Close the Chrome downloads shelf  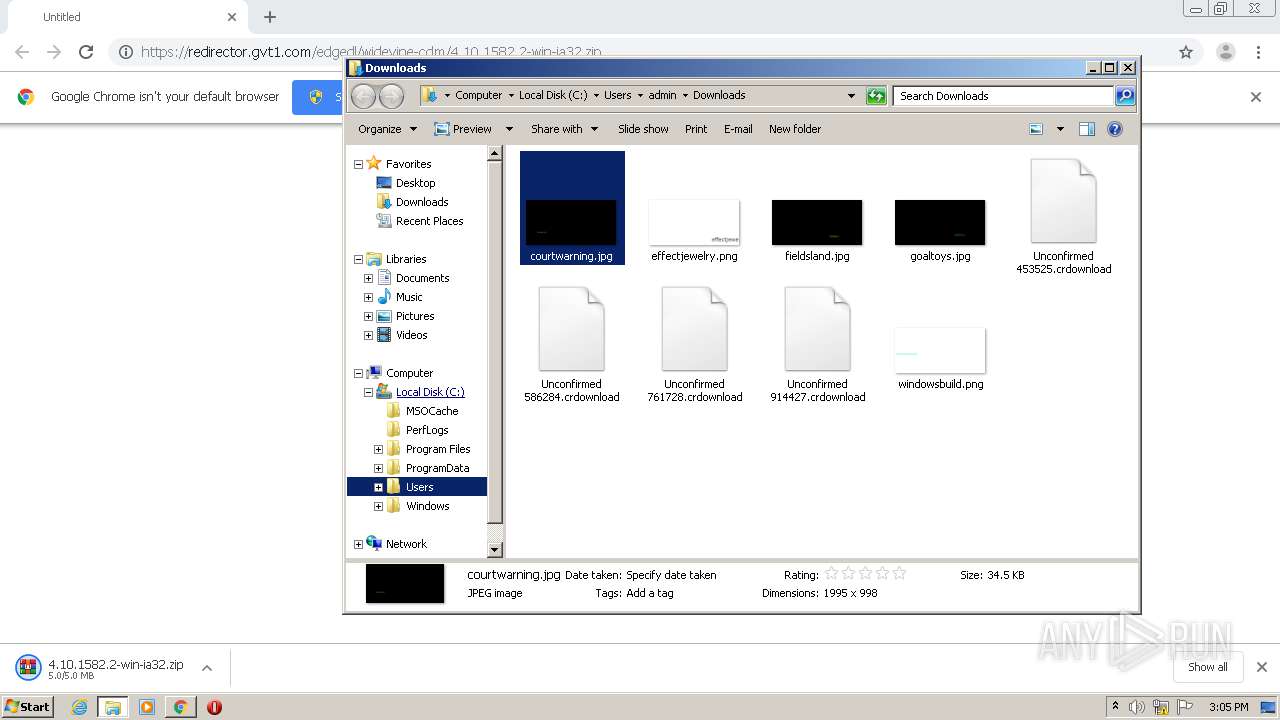(x=1261, y=667)
